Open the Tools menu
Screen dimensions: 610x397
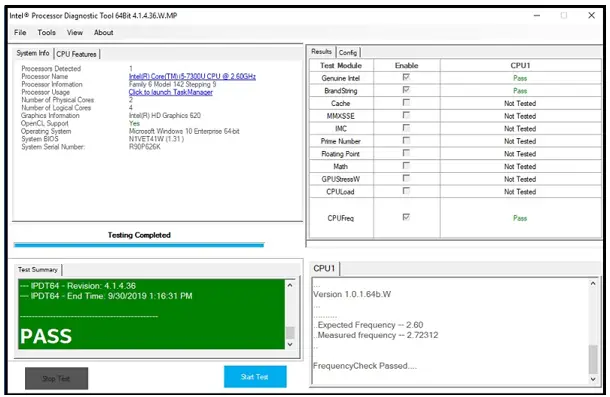point(47,33)
